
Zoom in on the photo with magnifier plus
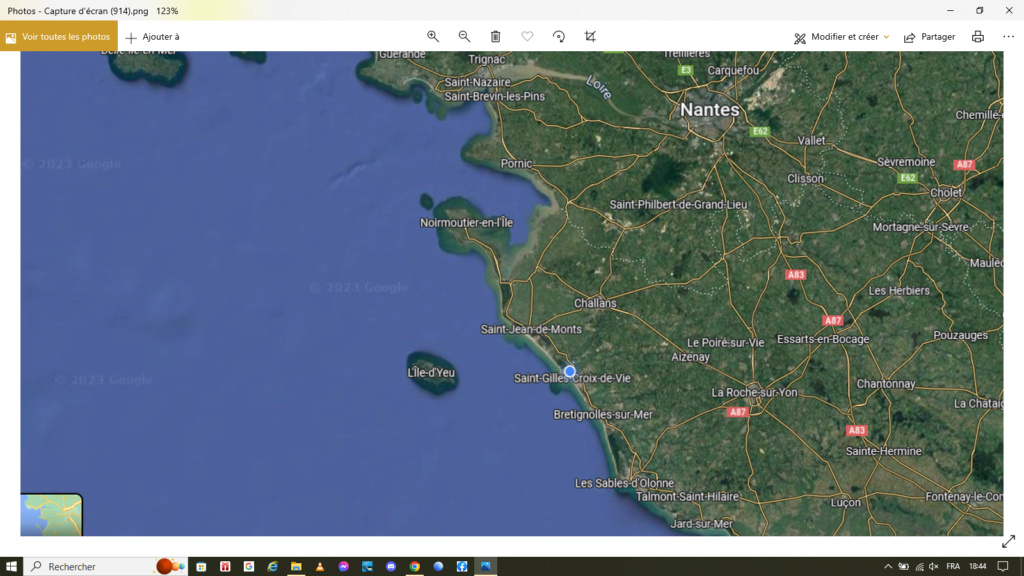coord(432,37)
